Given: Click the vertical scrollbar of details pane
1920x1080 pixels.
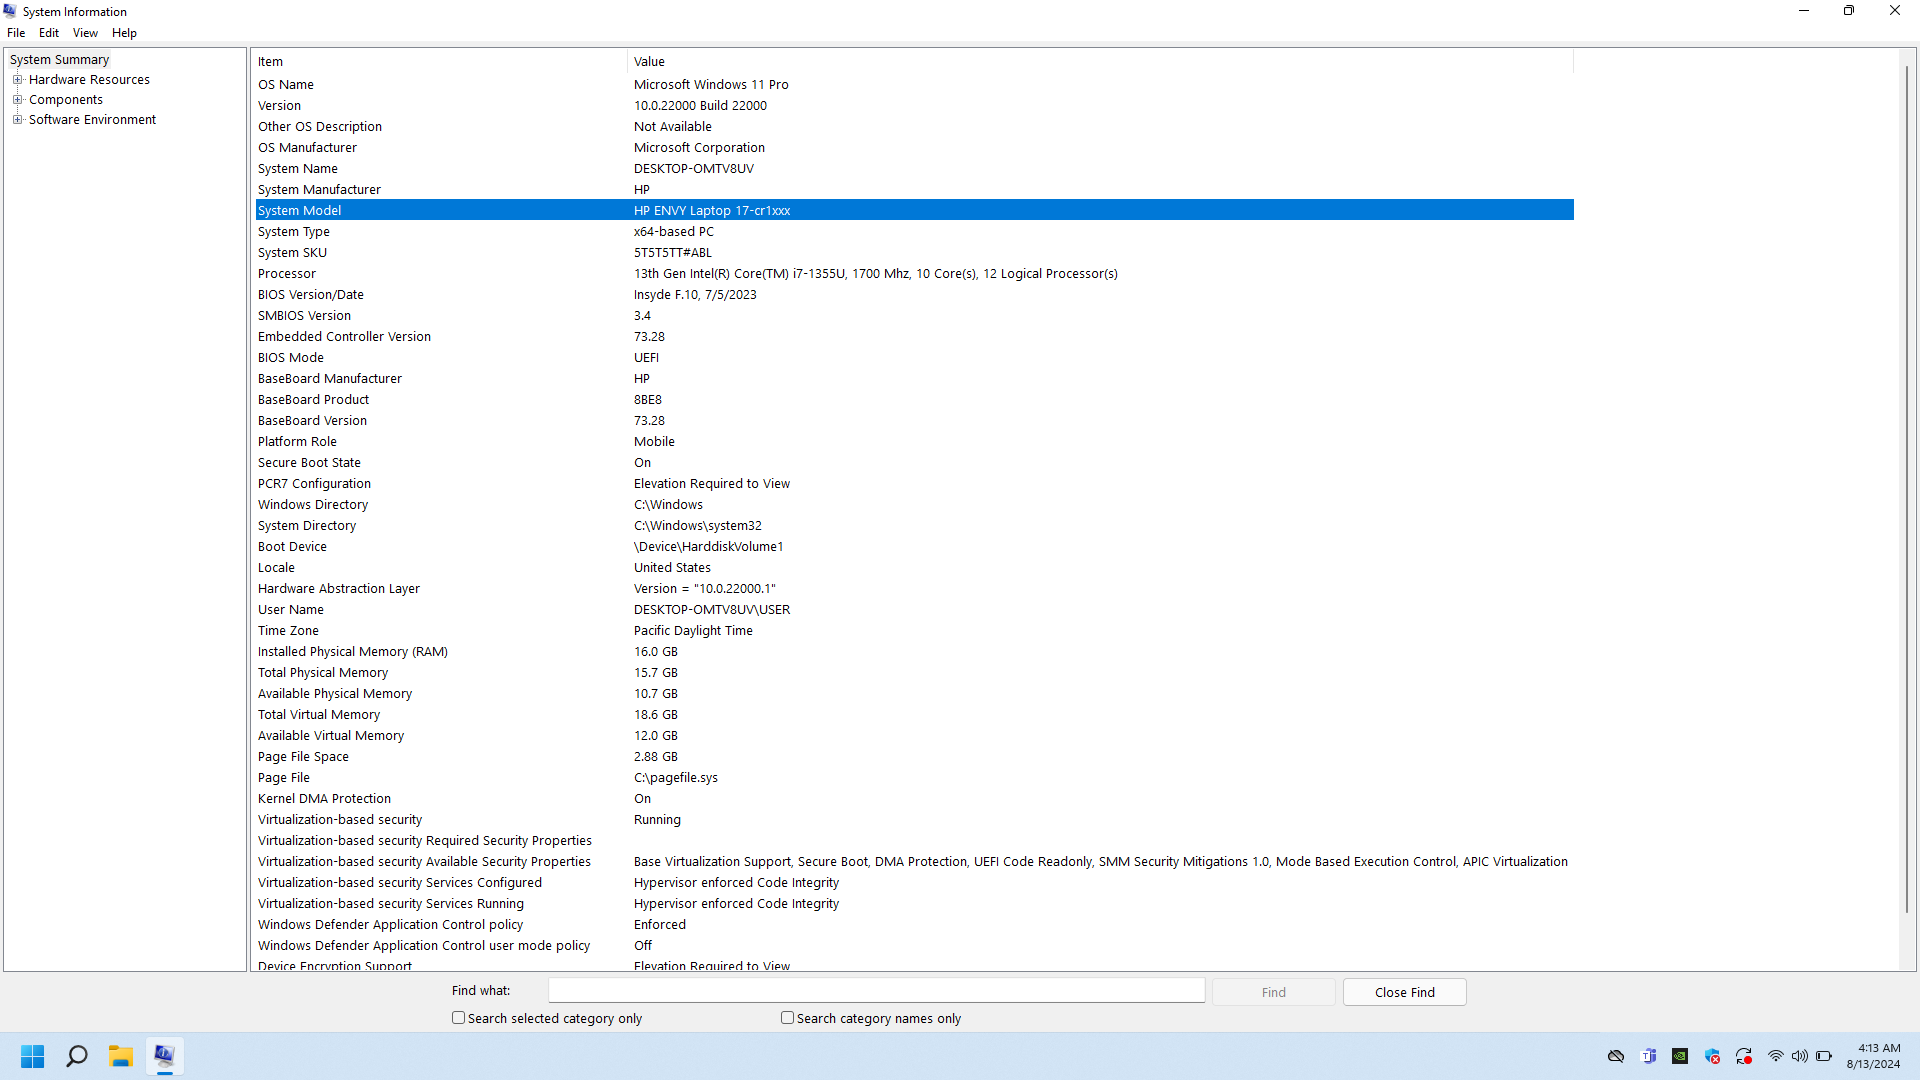Looking at the screenshot, I should (x=1907, y=490).
